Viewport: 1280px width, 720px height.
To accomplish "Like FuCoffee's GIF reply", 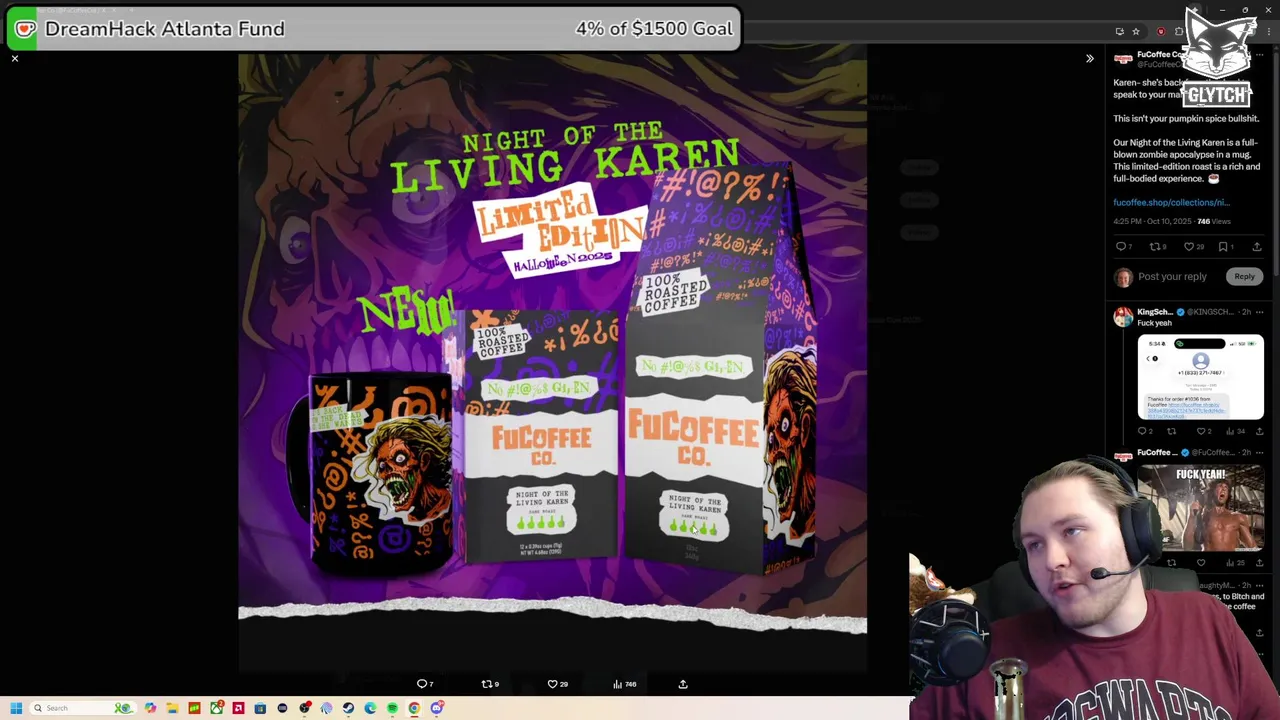I will tap(1201, 563).
